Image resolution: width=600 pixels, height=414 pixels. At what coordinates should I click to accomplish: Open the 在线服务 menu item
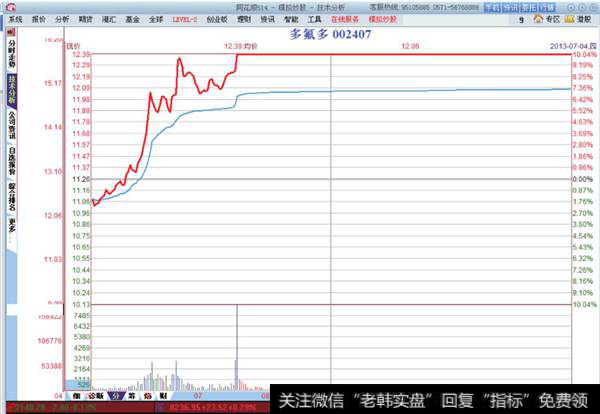[345, 18]
